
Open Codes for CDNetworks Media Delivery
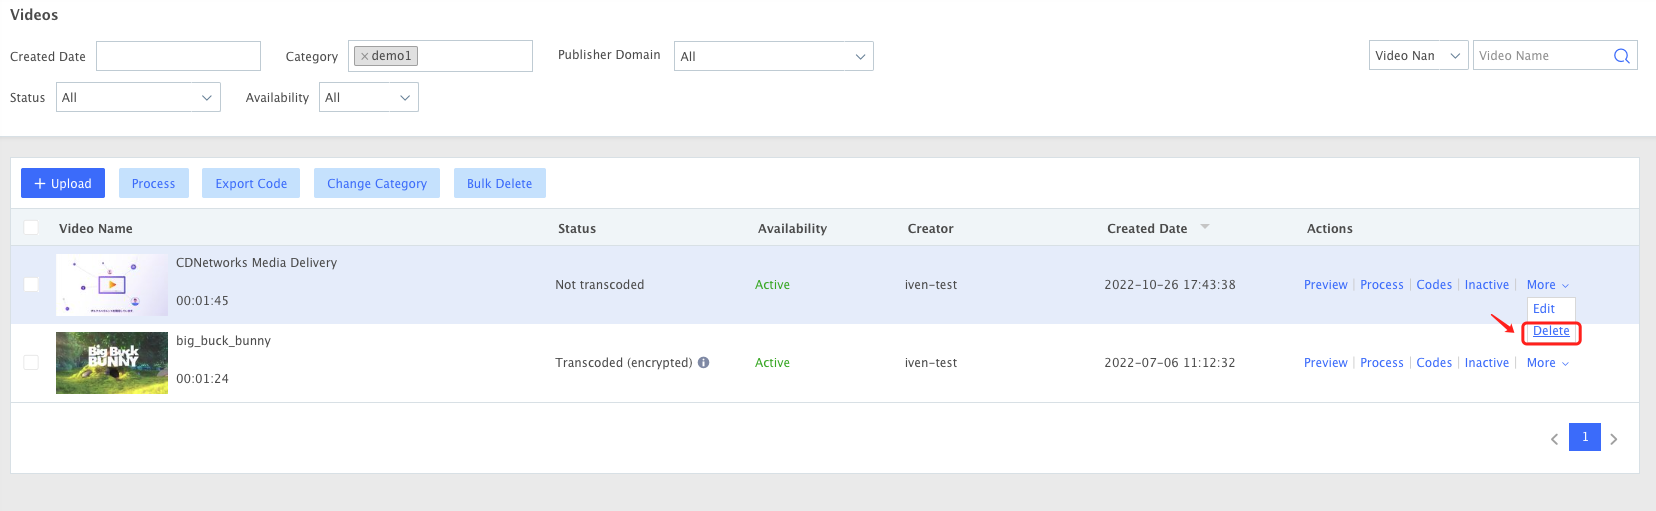click(1434, 285)
